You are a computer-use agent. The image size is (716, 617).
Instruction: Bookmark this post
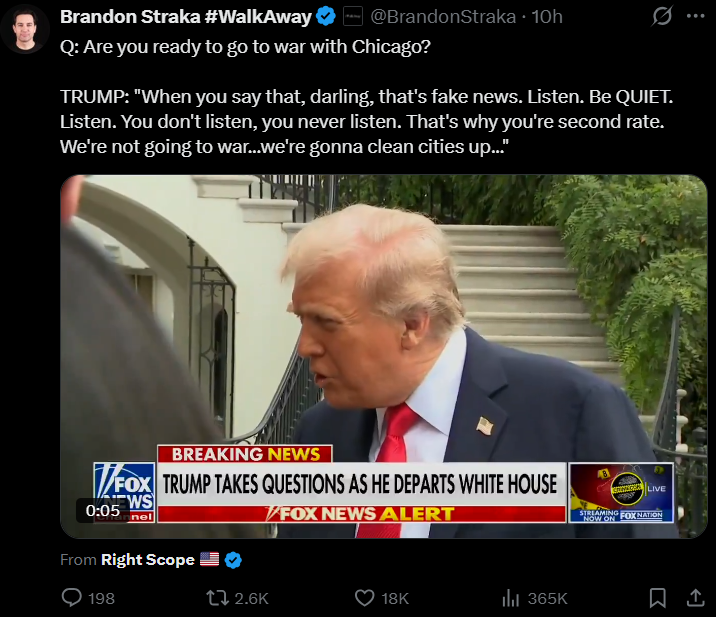click(658, 598)
